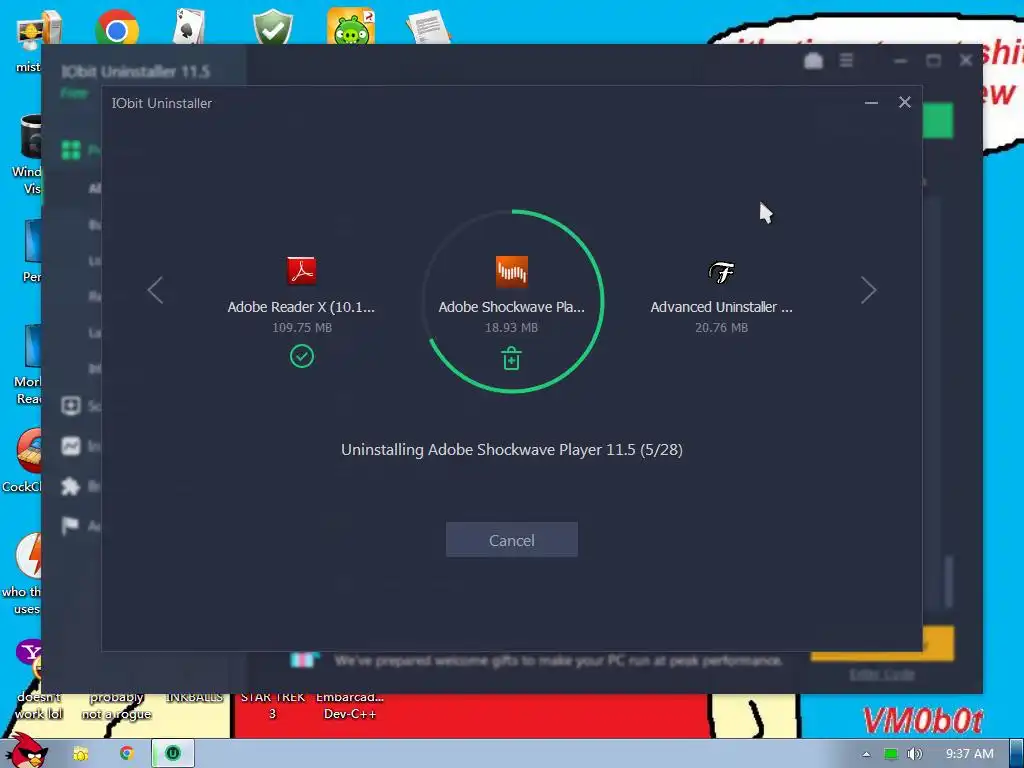Open the STAR TREK 3 desktop shortcut
The width and height of the screenshot is (1024, 768).
point(272,706)
